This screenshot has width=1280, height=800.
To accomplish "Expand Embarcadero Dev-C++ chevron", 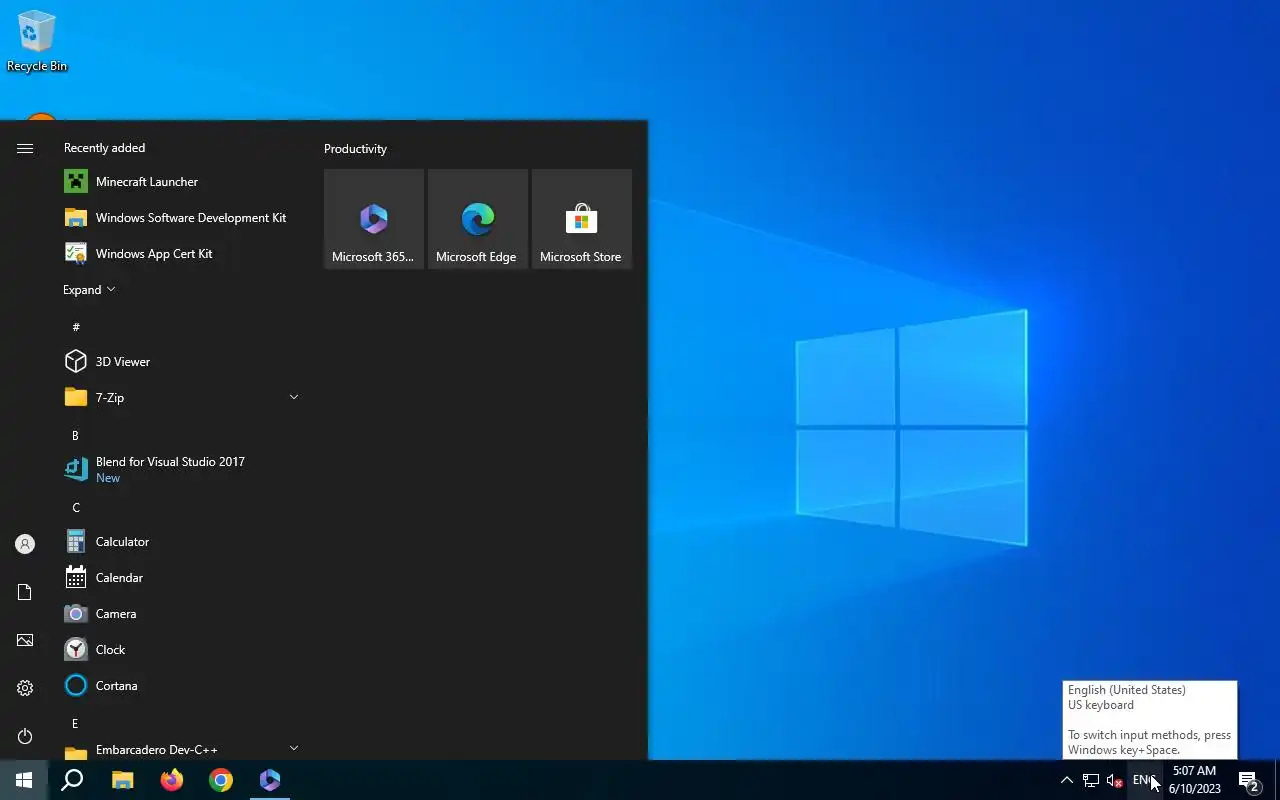I will 294,747.
